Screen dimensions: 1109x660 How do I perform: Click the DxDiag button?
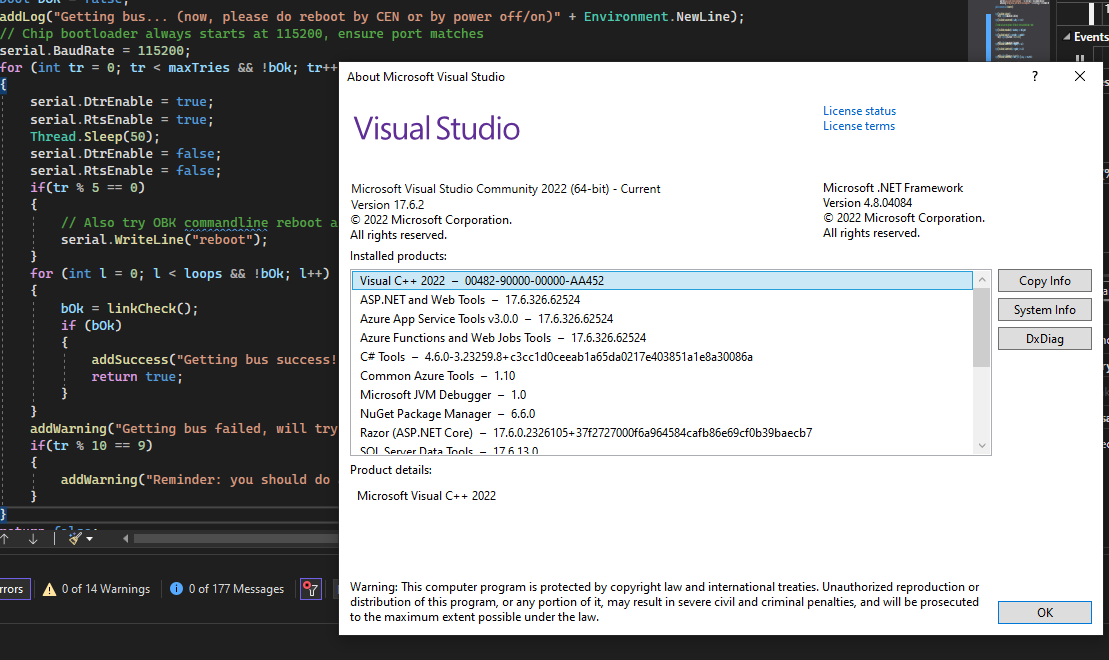[1044, 339]
